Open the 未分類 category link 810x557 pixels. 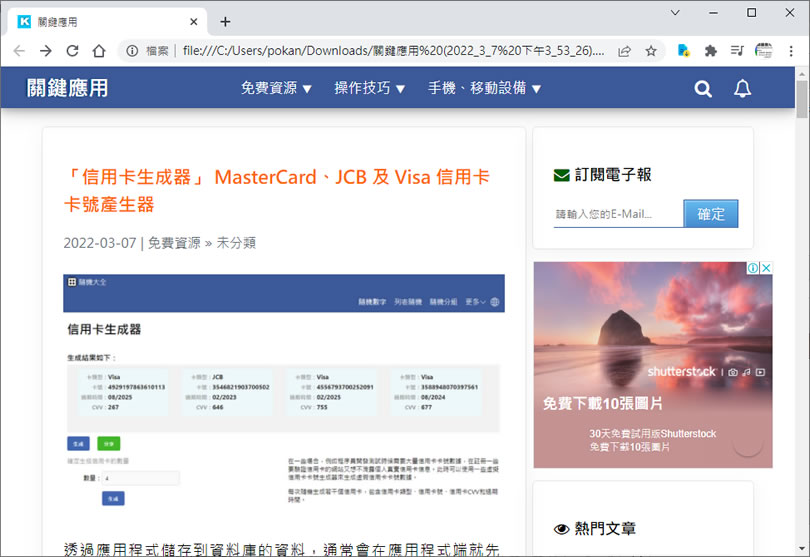tap(236, 243)
